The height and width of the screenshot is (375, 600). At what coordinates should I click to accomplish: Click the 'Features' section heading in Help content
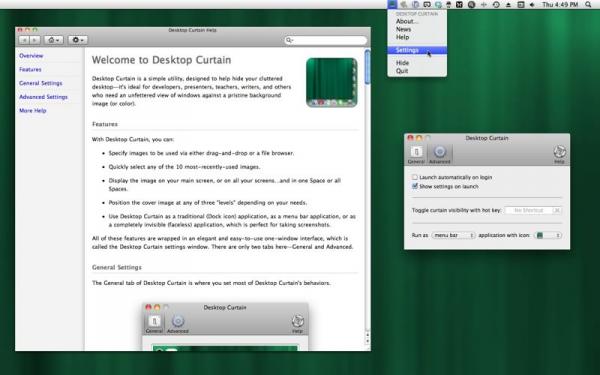click(105, 124)
